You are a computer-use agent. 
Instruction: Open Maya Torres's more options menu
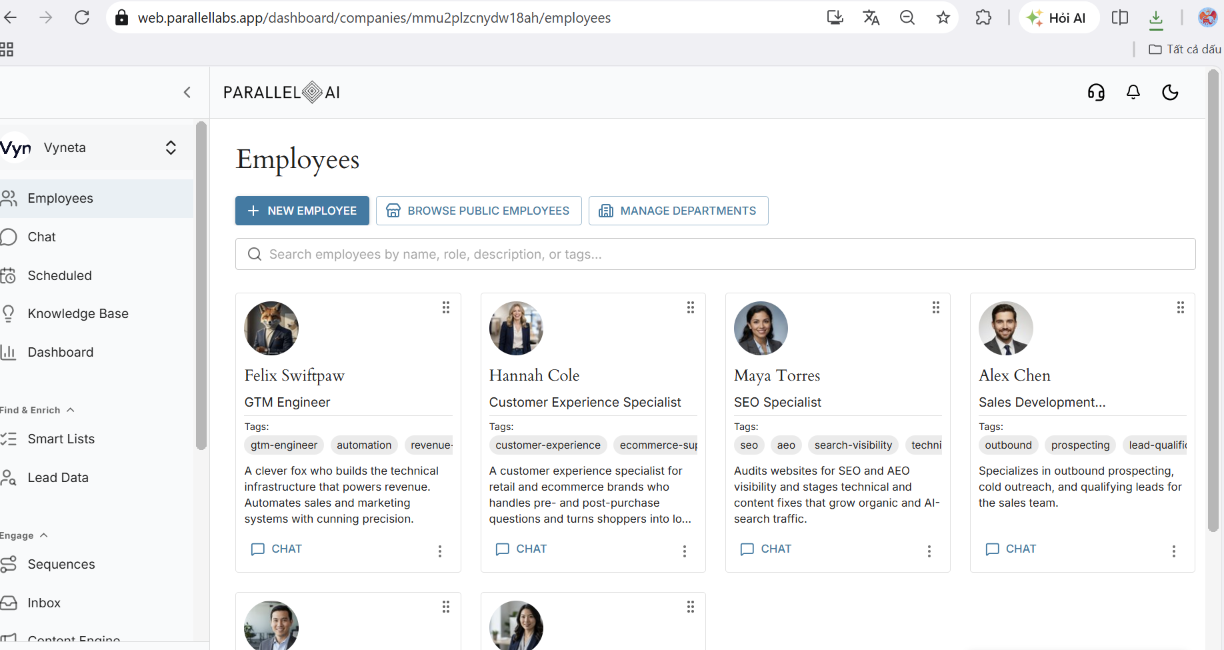pos(929,551)
